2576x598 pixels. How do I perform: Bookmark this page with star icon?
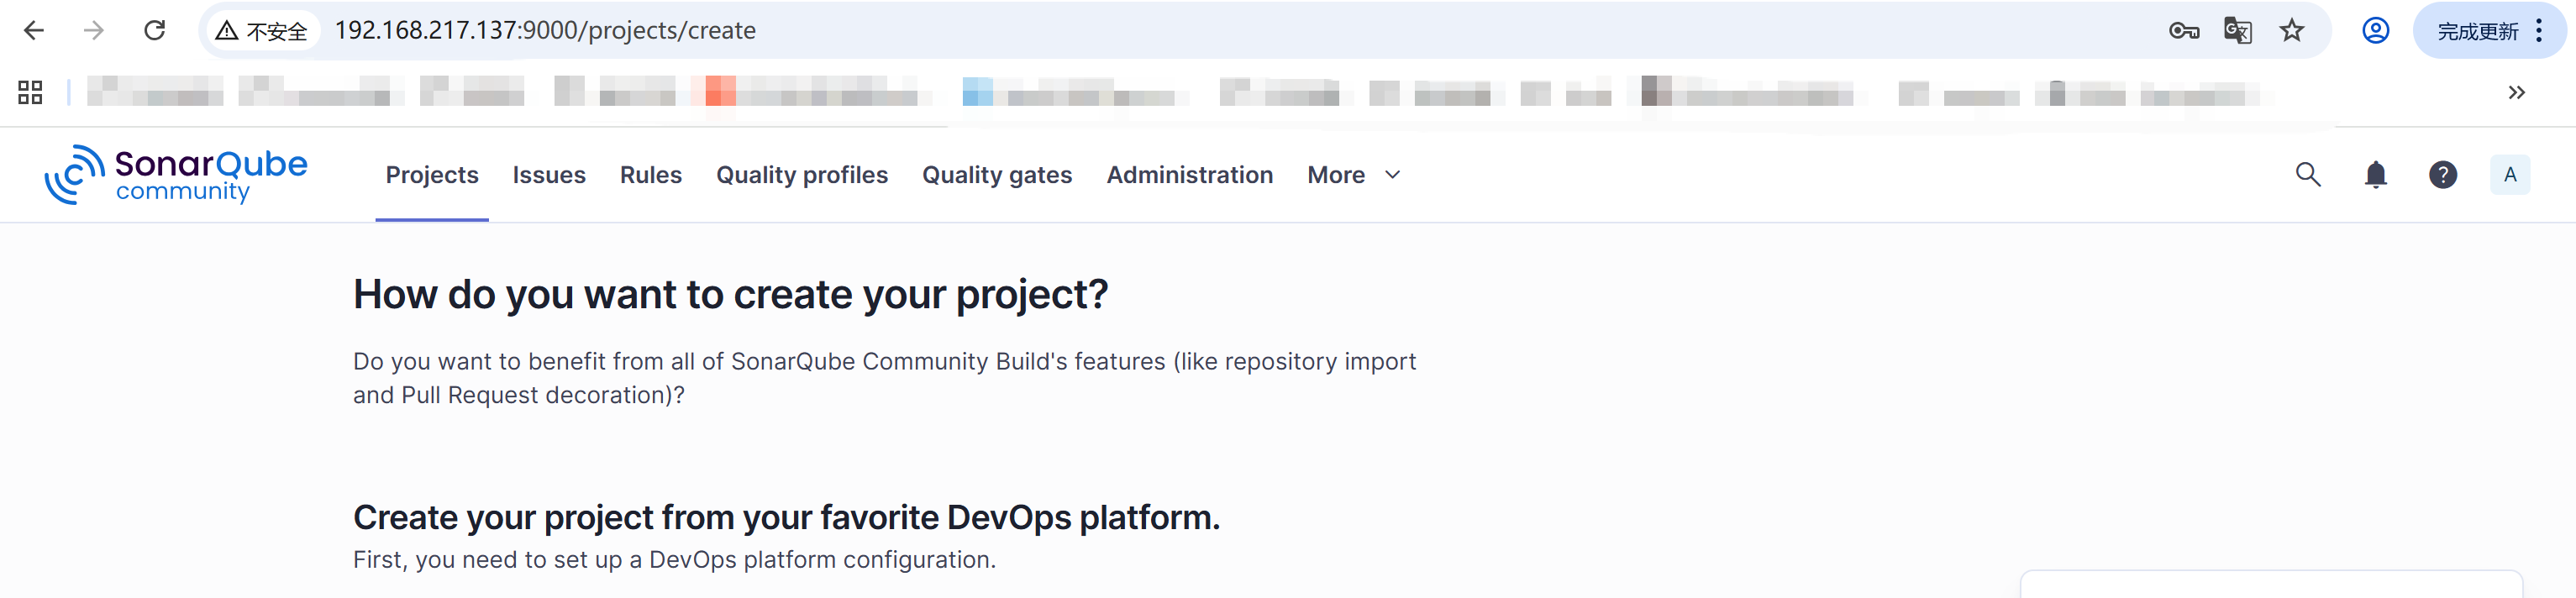coord(2291,31)
